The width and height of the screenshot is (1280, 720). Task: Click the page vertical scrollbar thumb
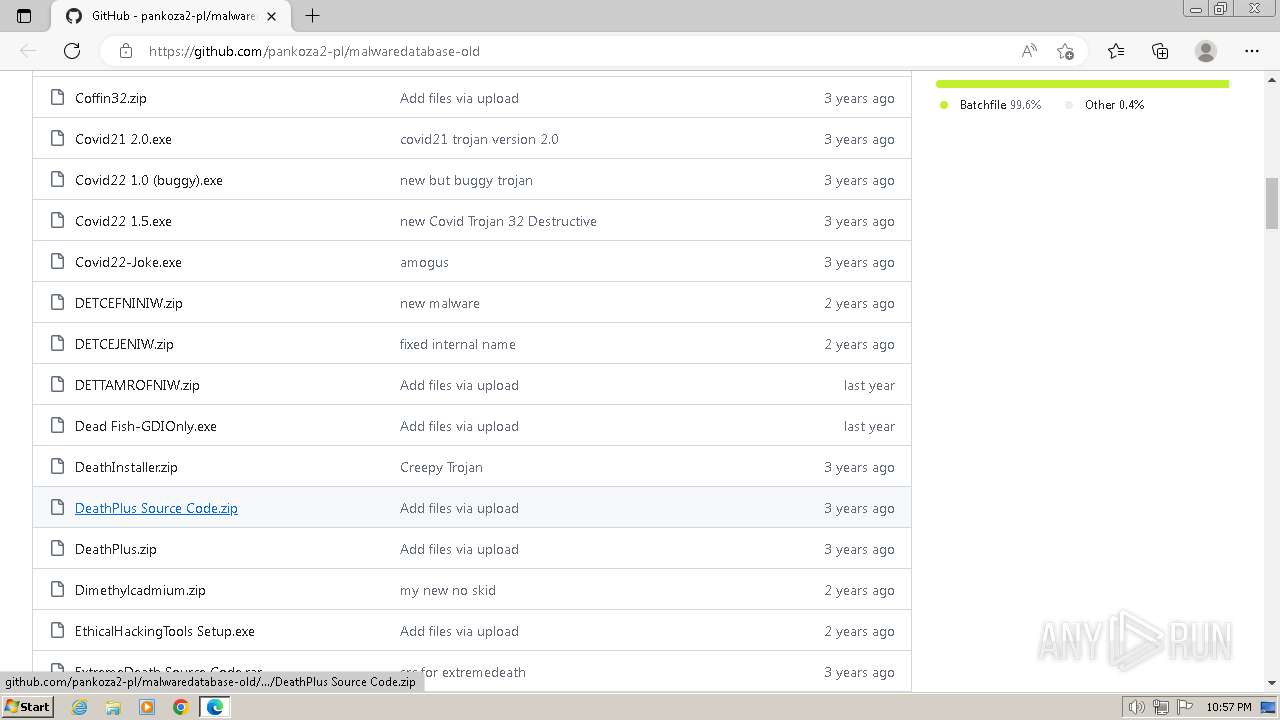point(1272,203)
